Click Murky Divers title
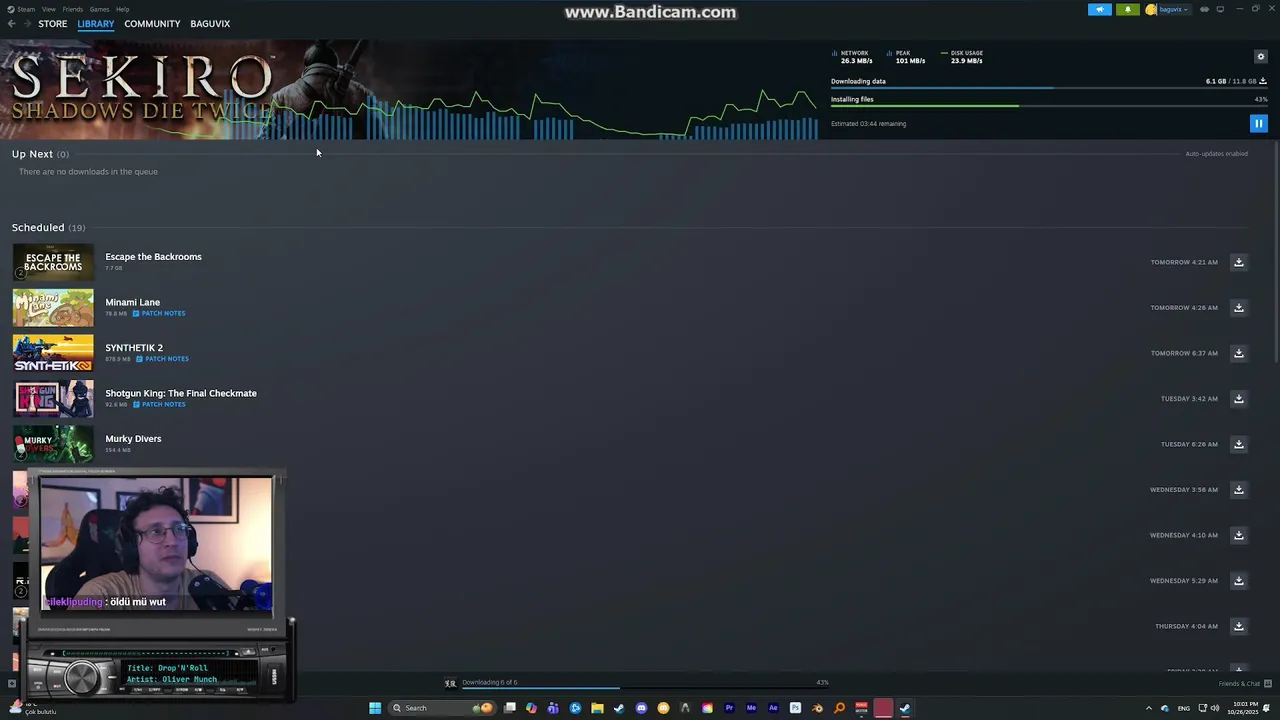 [x=133, y=439]
